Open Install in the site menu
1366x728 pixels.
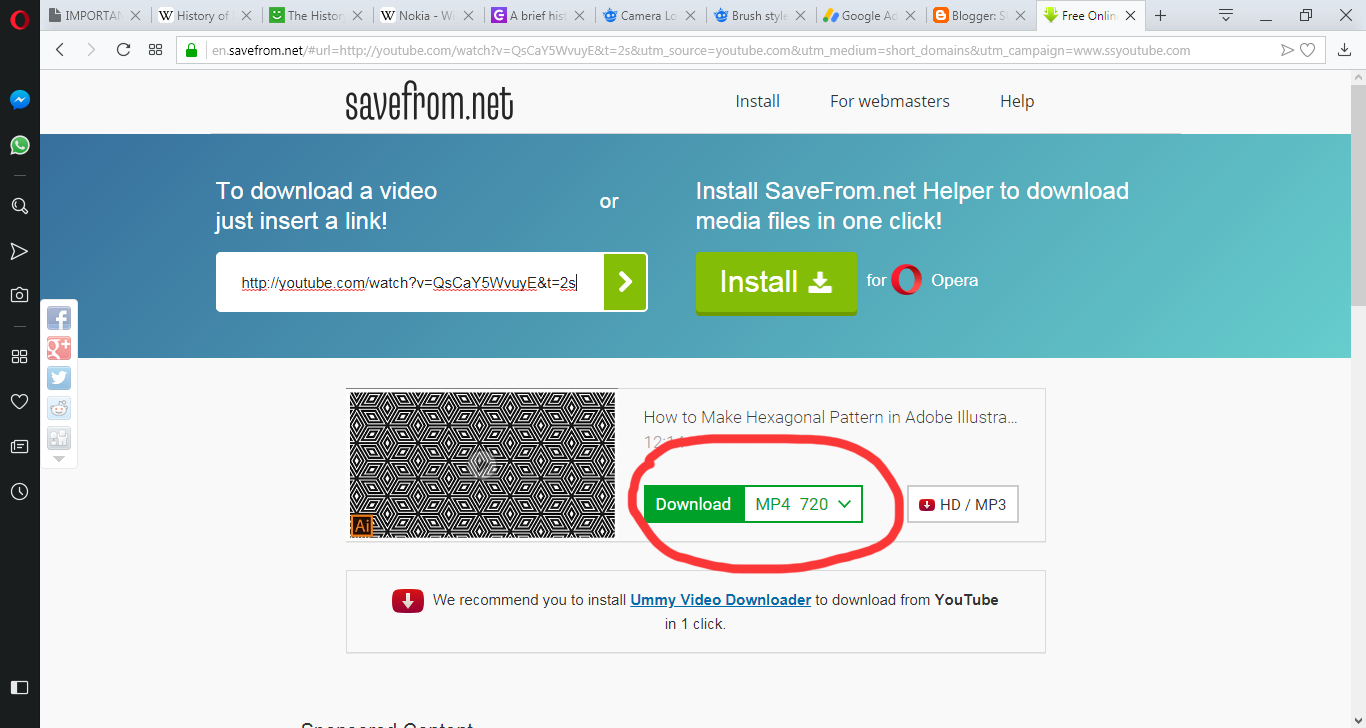click(758, 101)
